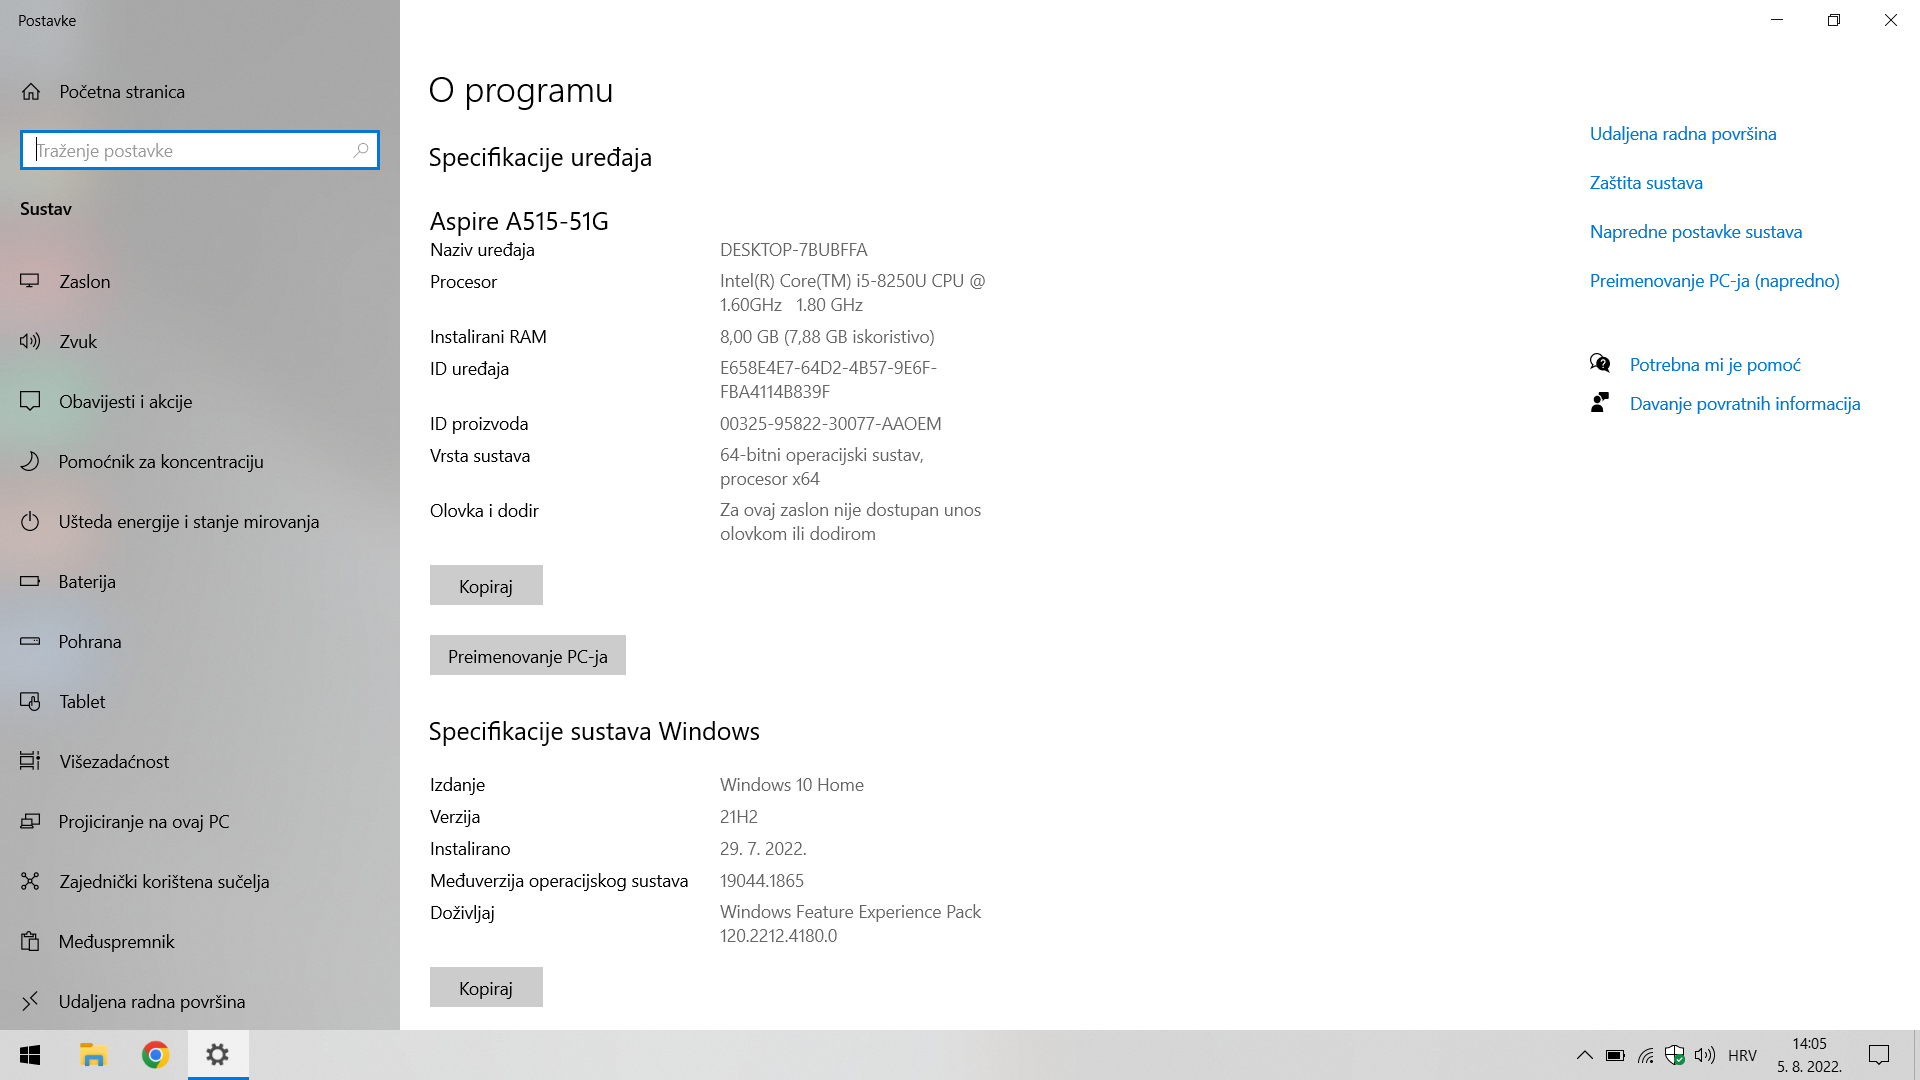Open the Windows Start button

tap(30, 1055)
